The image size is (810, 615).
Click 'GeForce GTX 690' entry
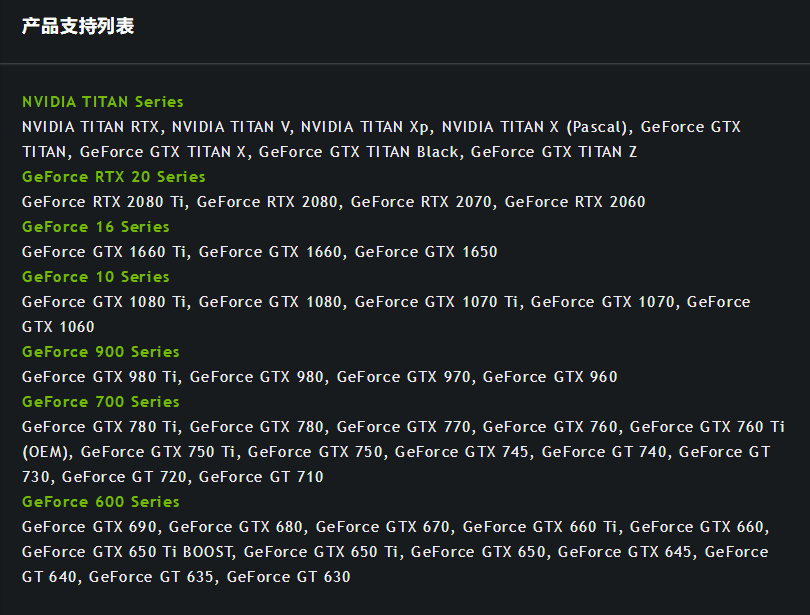pos(89,527)
